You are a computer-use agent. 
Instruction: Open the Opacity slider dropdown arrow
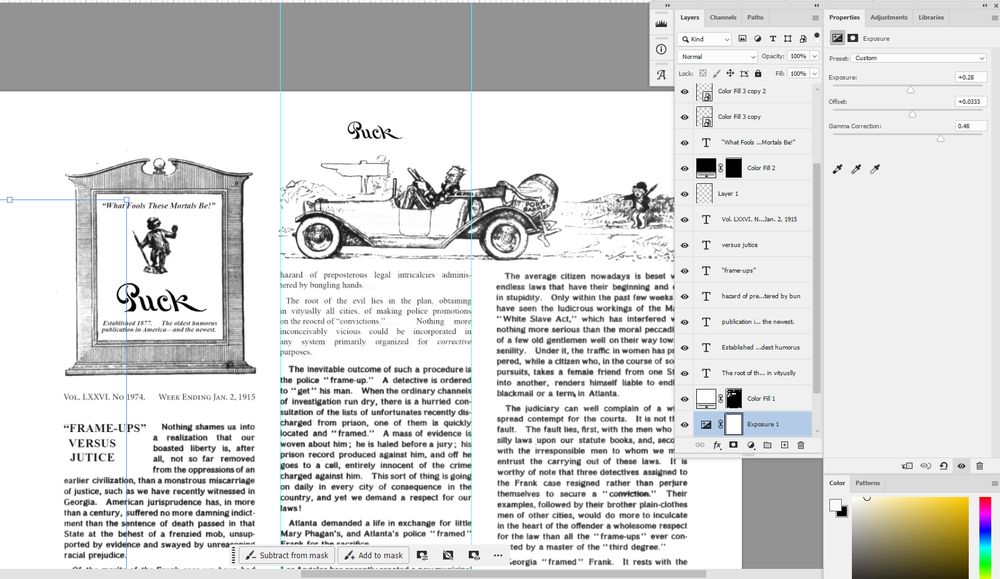(x=814, y=56)
